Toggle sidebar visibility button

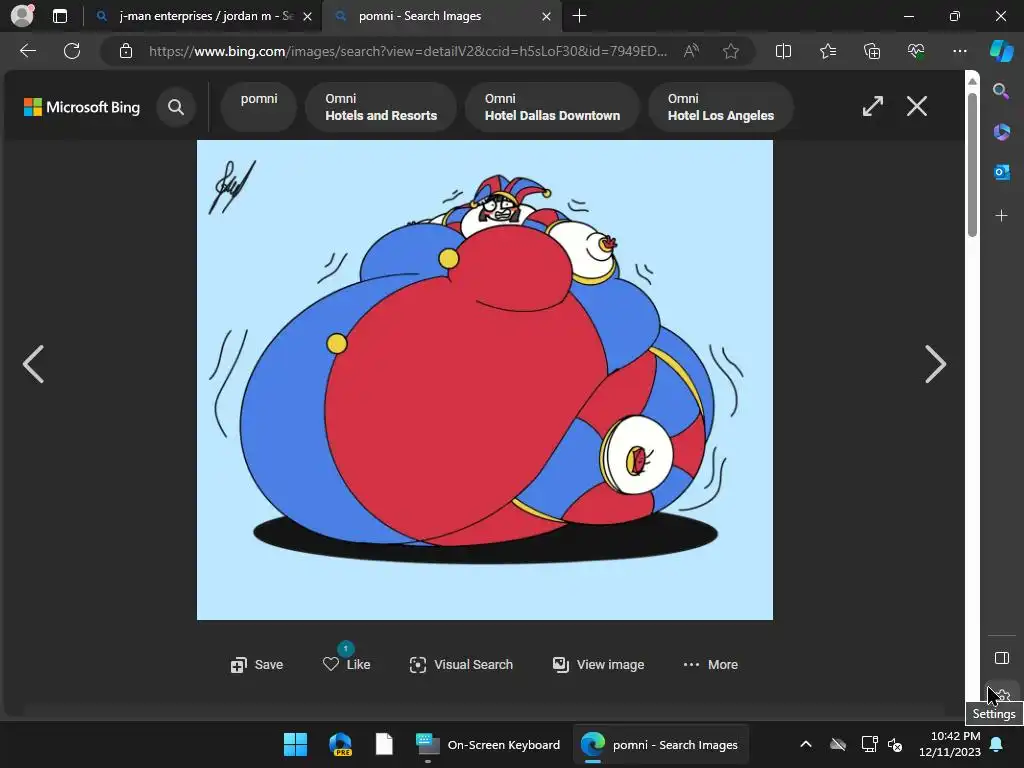(1001, 658)
